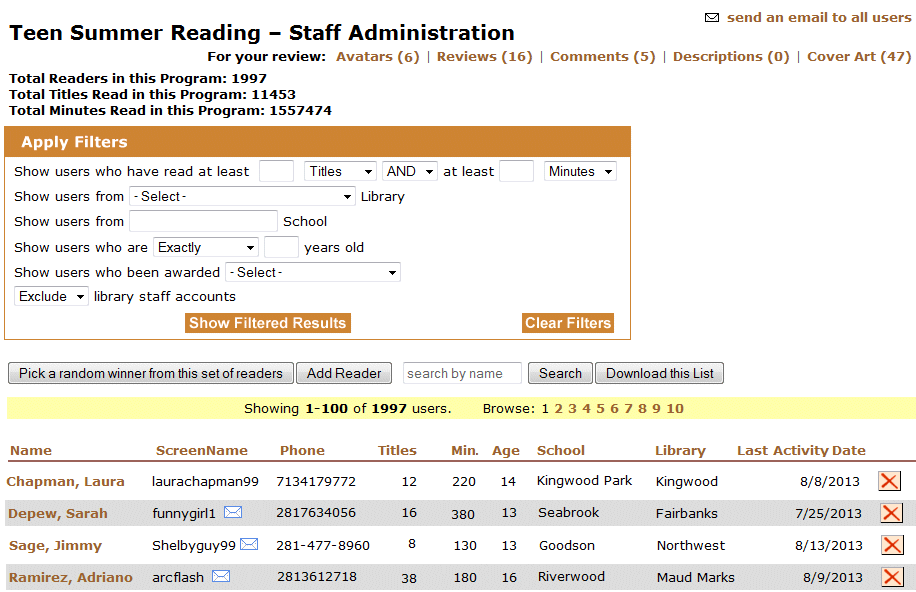The width and height of the screenshot is (916, 592).
Task: Go to Cover Art (47) review
Action: point(859,57)
